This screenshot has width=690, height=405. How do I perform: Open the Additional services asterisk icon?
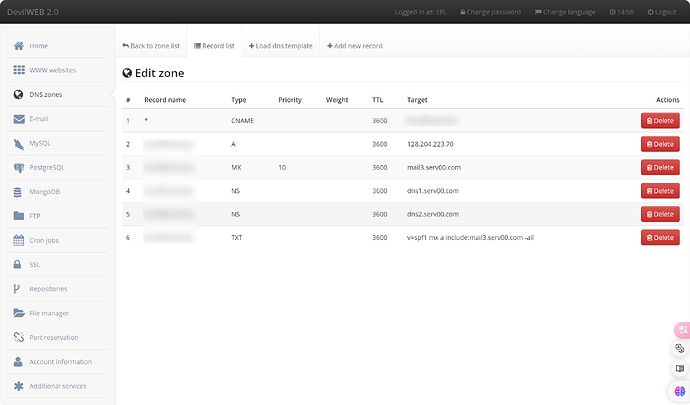pyautogui.click(x=18, y=386)
